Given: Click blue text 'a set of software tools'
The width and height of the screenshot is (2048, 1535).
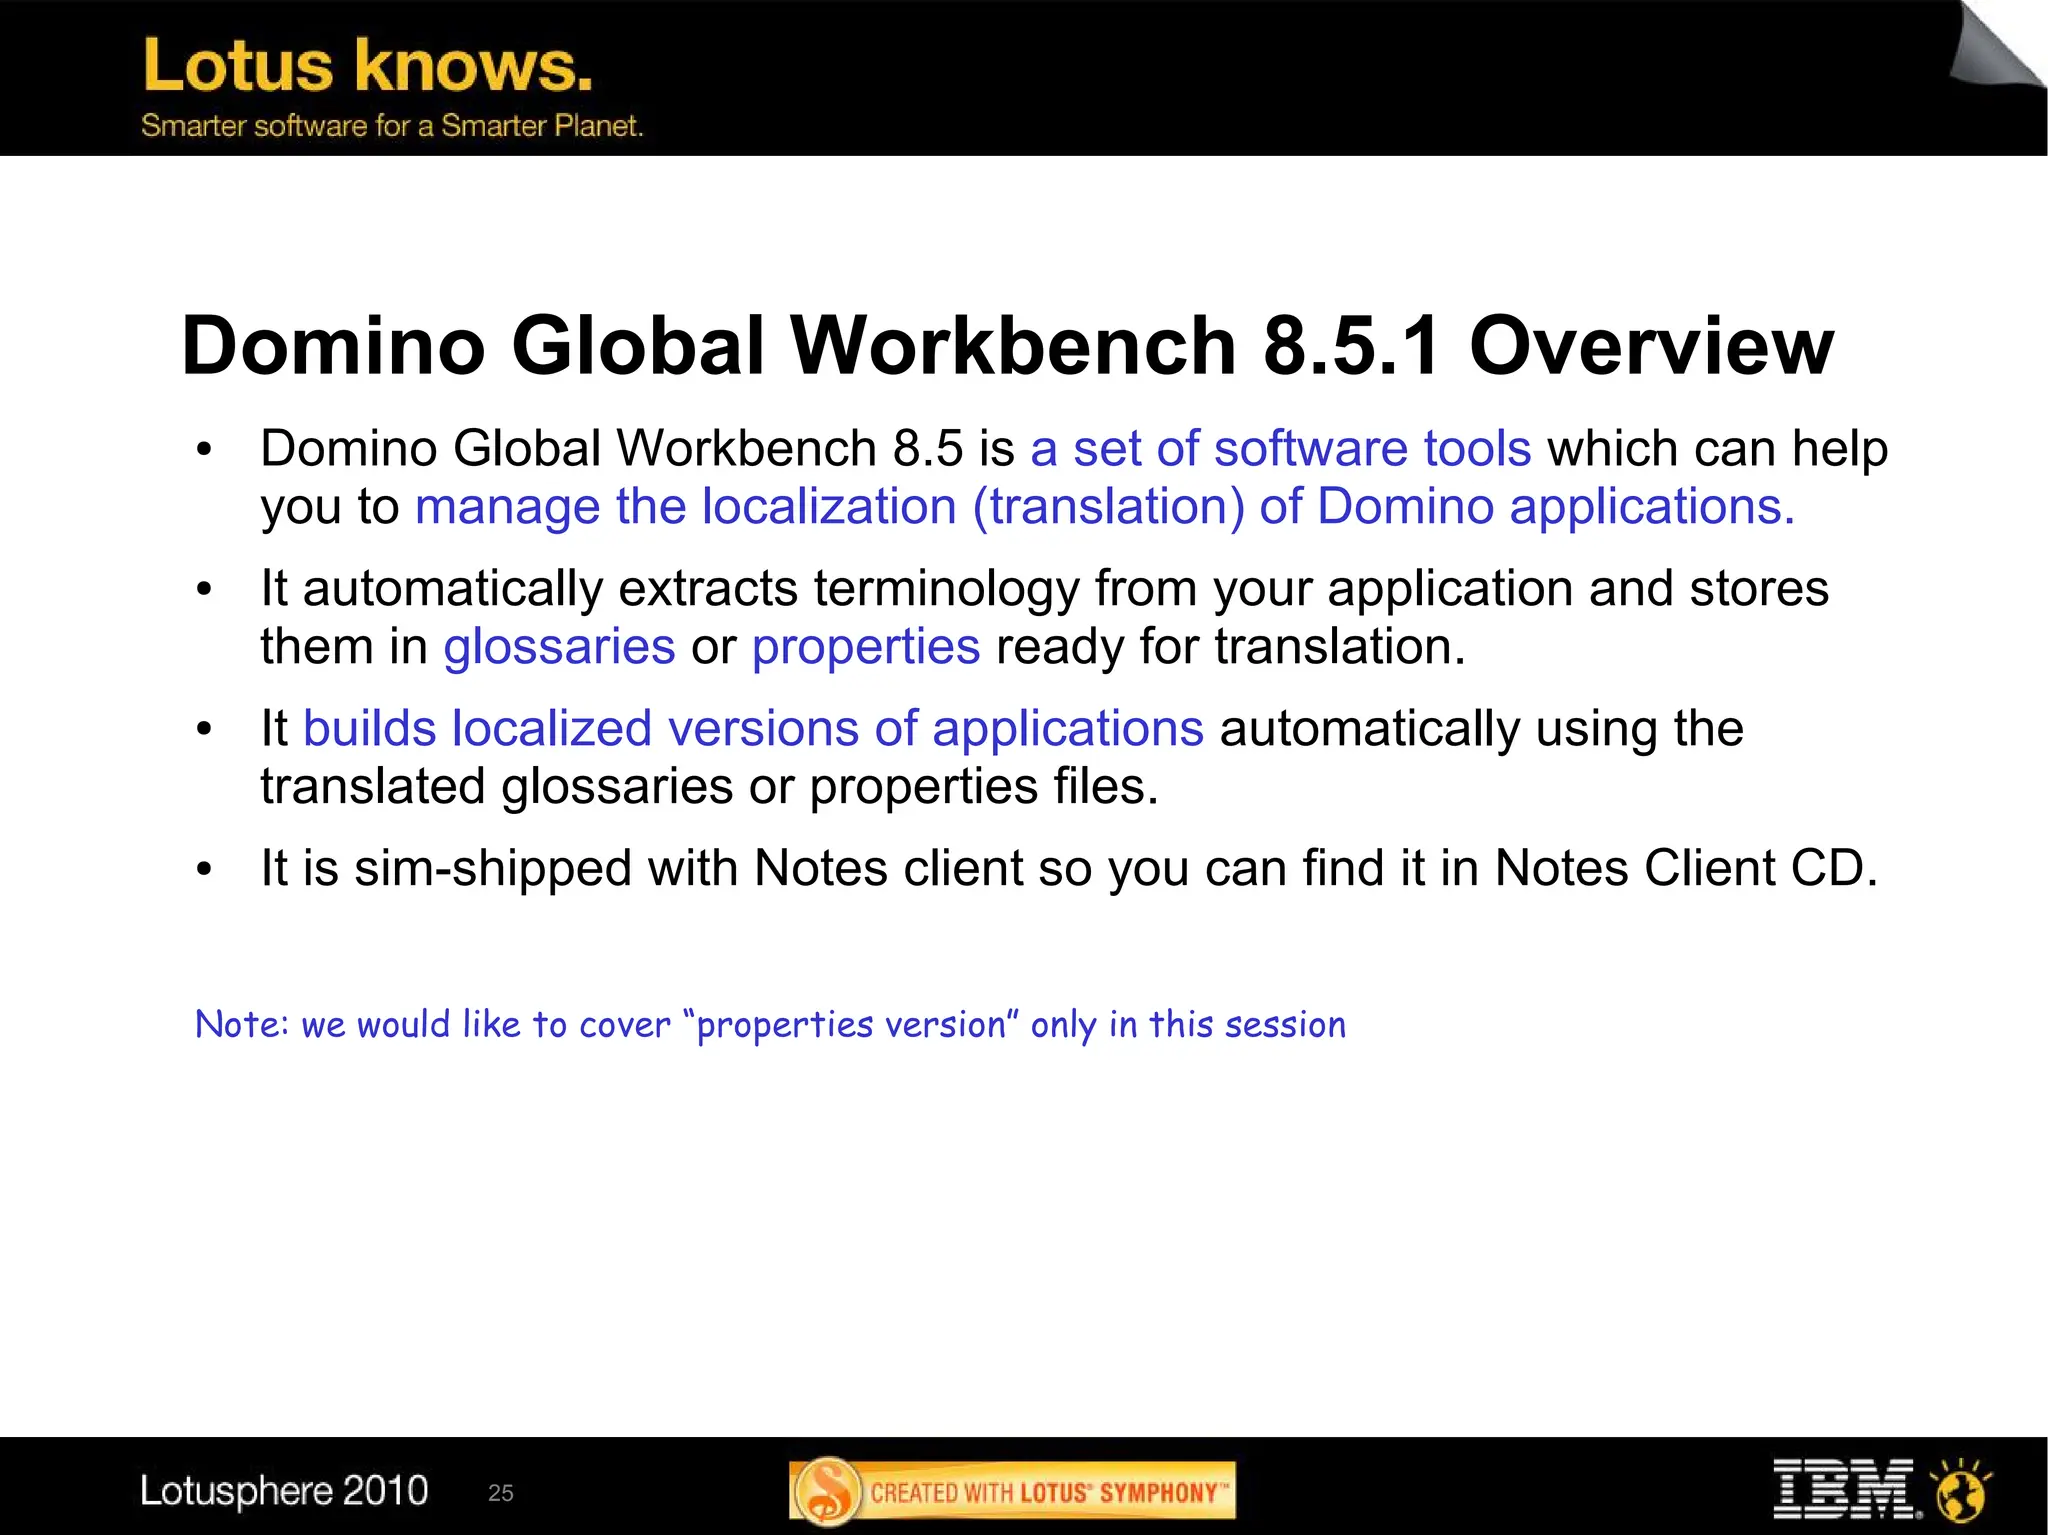Looking at the screenshot, I should pos(1281,448).
